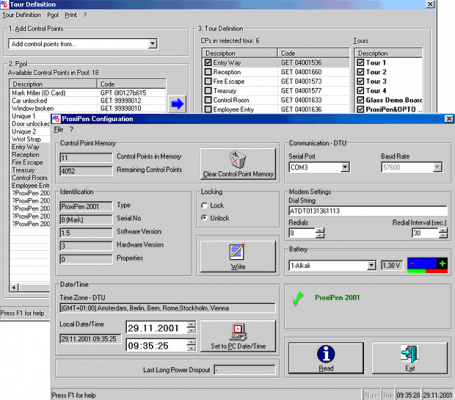455x400 pixels.
Task: Click the Read info icon
Action: click(x=326, y=354)
